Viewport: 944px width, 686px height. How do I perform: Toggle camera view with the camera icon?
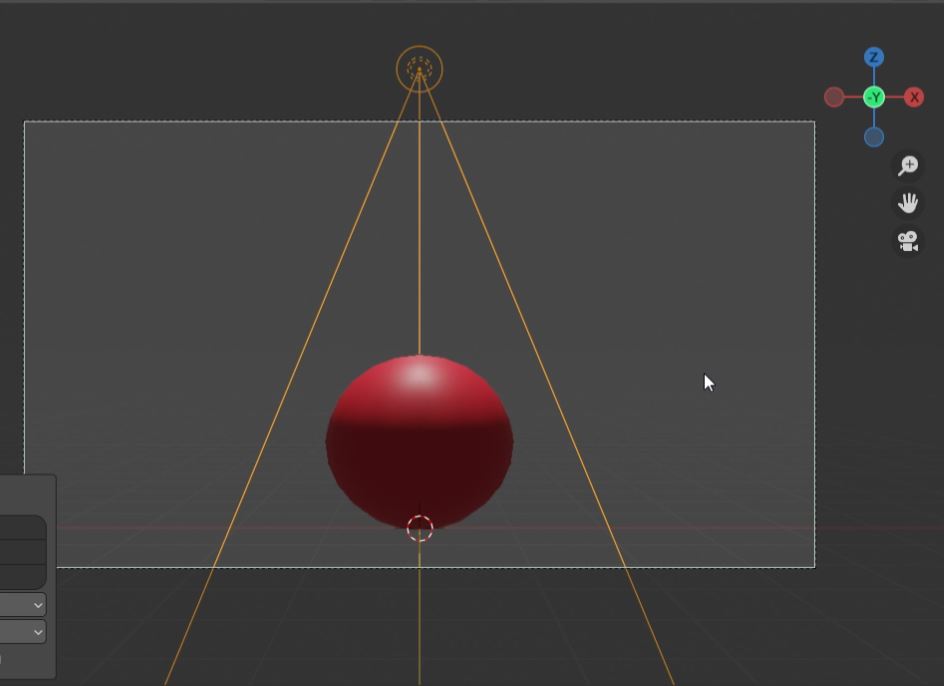tap(908, 242)
